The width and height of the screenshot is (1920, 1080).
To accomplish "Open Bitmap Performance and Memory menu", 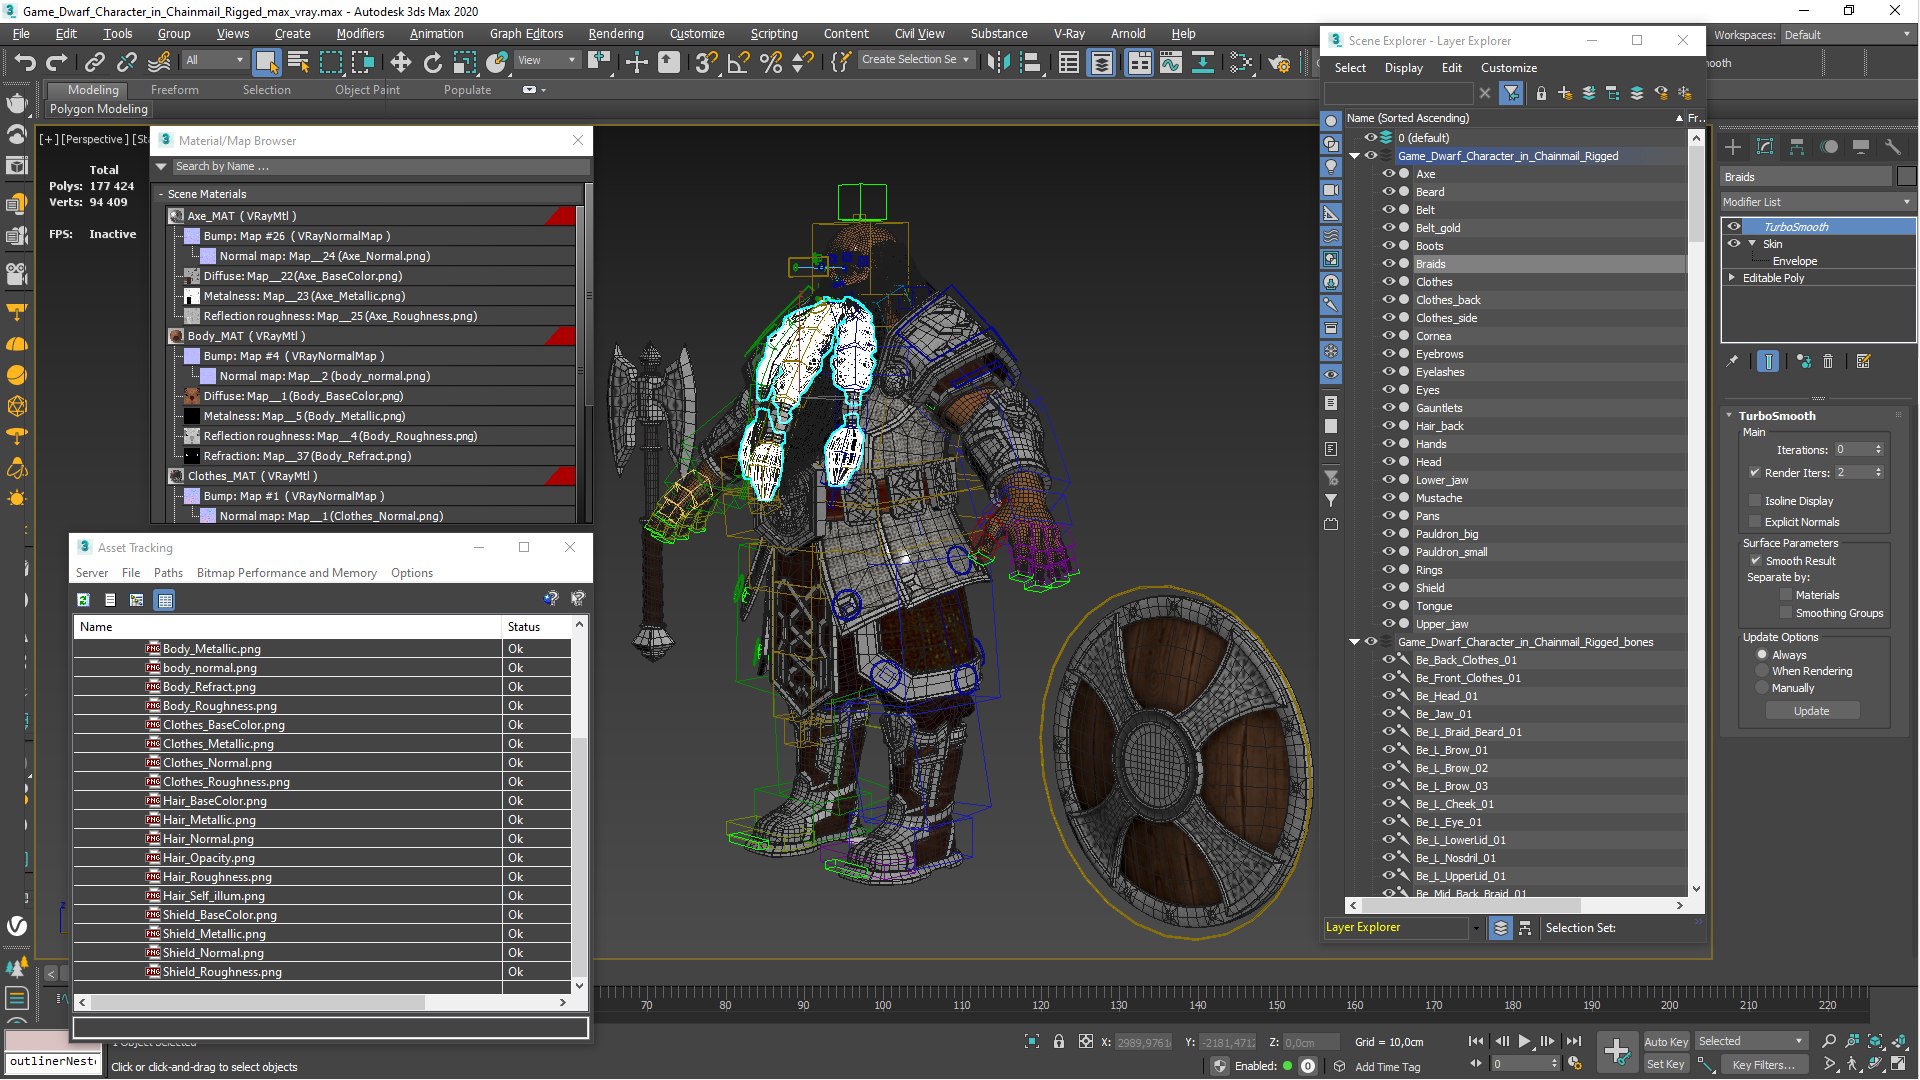I will [x=286, y=573].
